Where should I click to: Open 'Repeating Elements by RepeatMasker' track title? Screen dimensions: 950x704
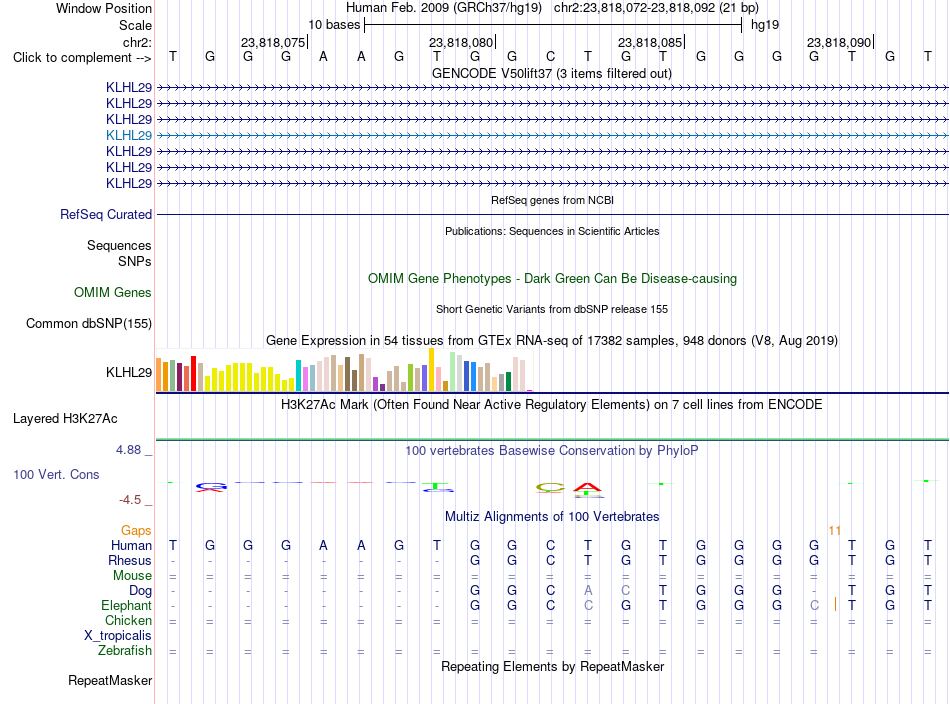coord(553,667)
